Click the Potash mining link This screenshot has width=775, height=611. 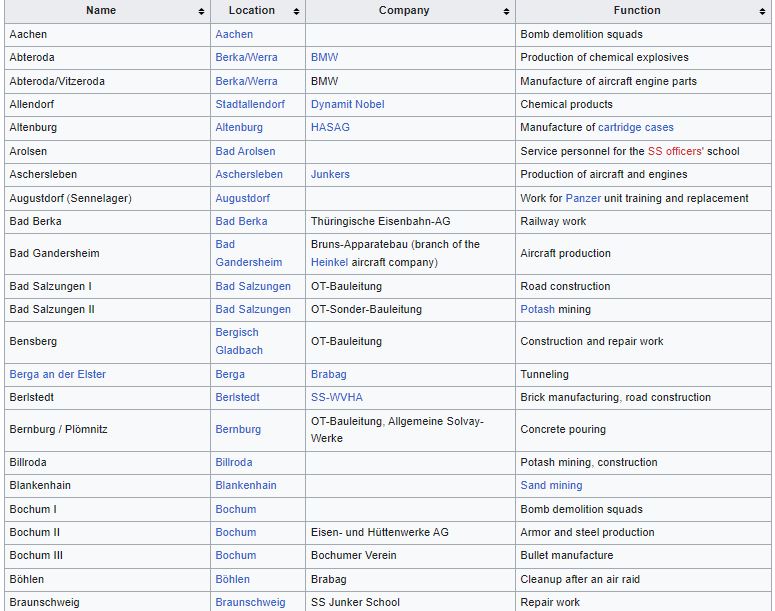pyautogui.click(x=537, y=309)
